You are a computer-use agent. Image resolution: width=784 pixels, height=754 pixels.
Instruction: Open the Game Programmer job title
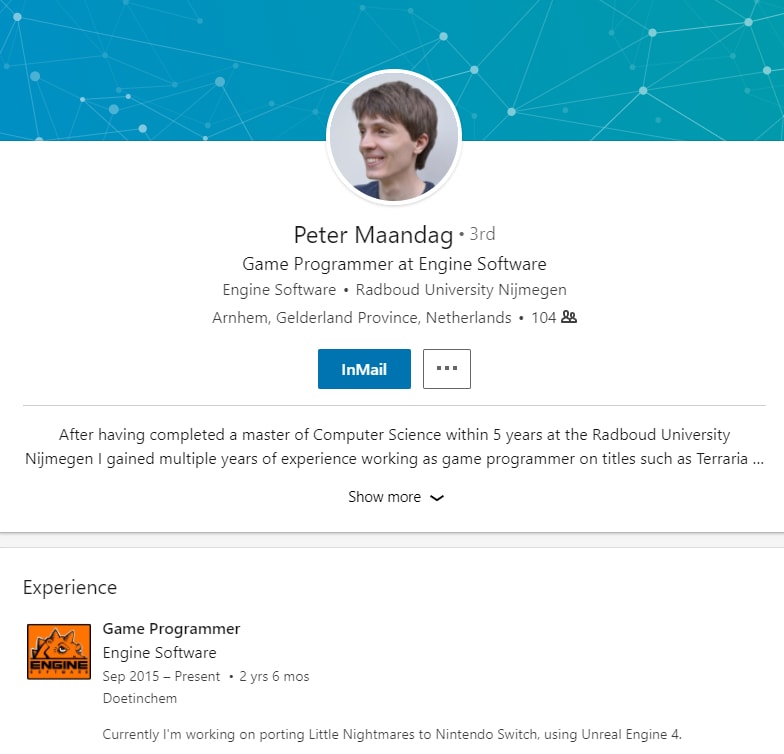click(x=172, y=629)
